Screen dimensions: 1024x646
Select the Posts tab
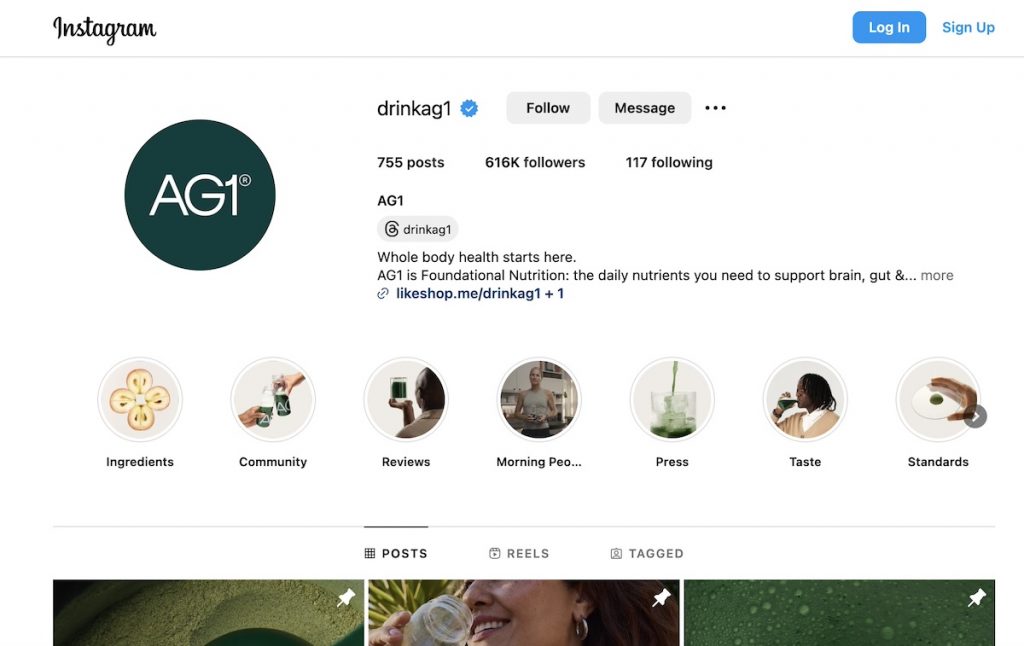click(x=396, y=553)
